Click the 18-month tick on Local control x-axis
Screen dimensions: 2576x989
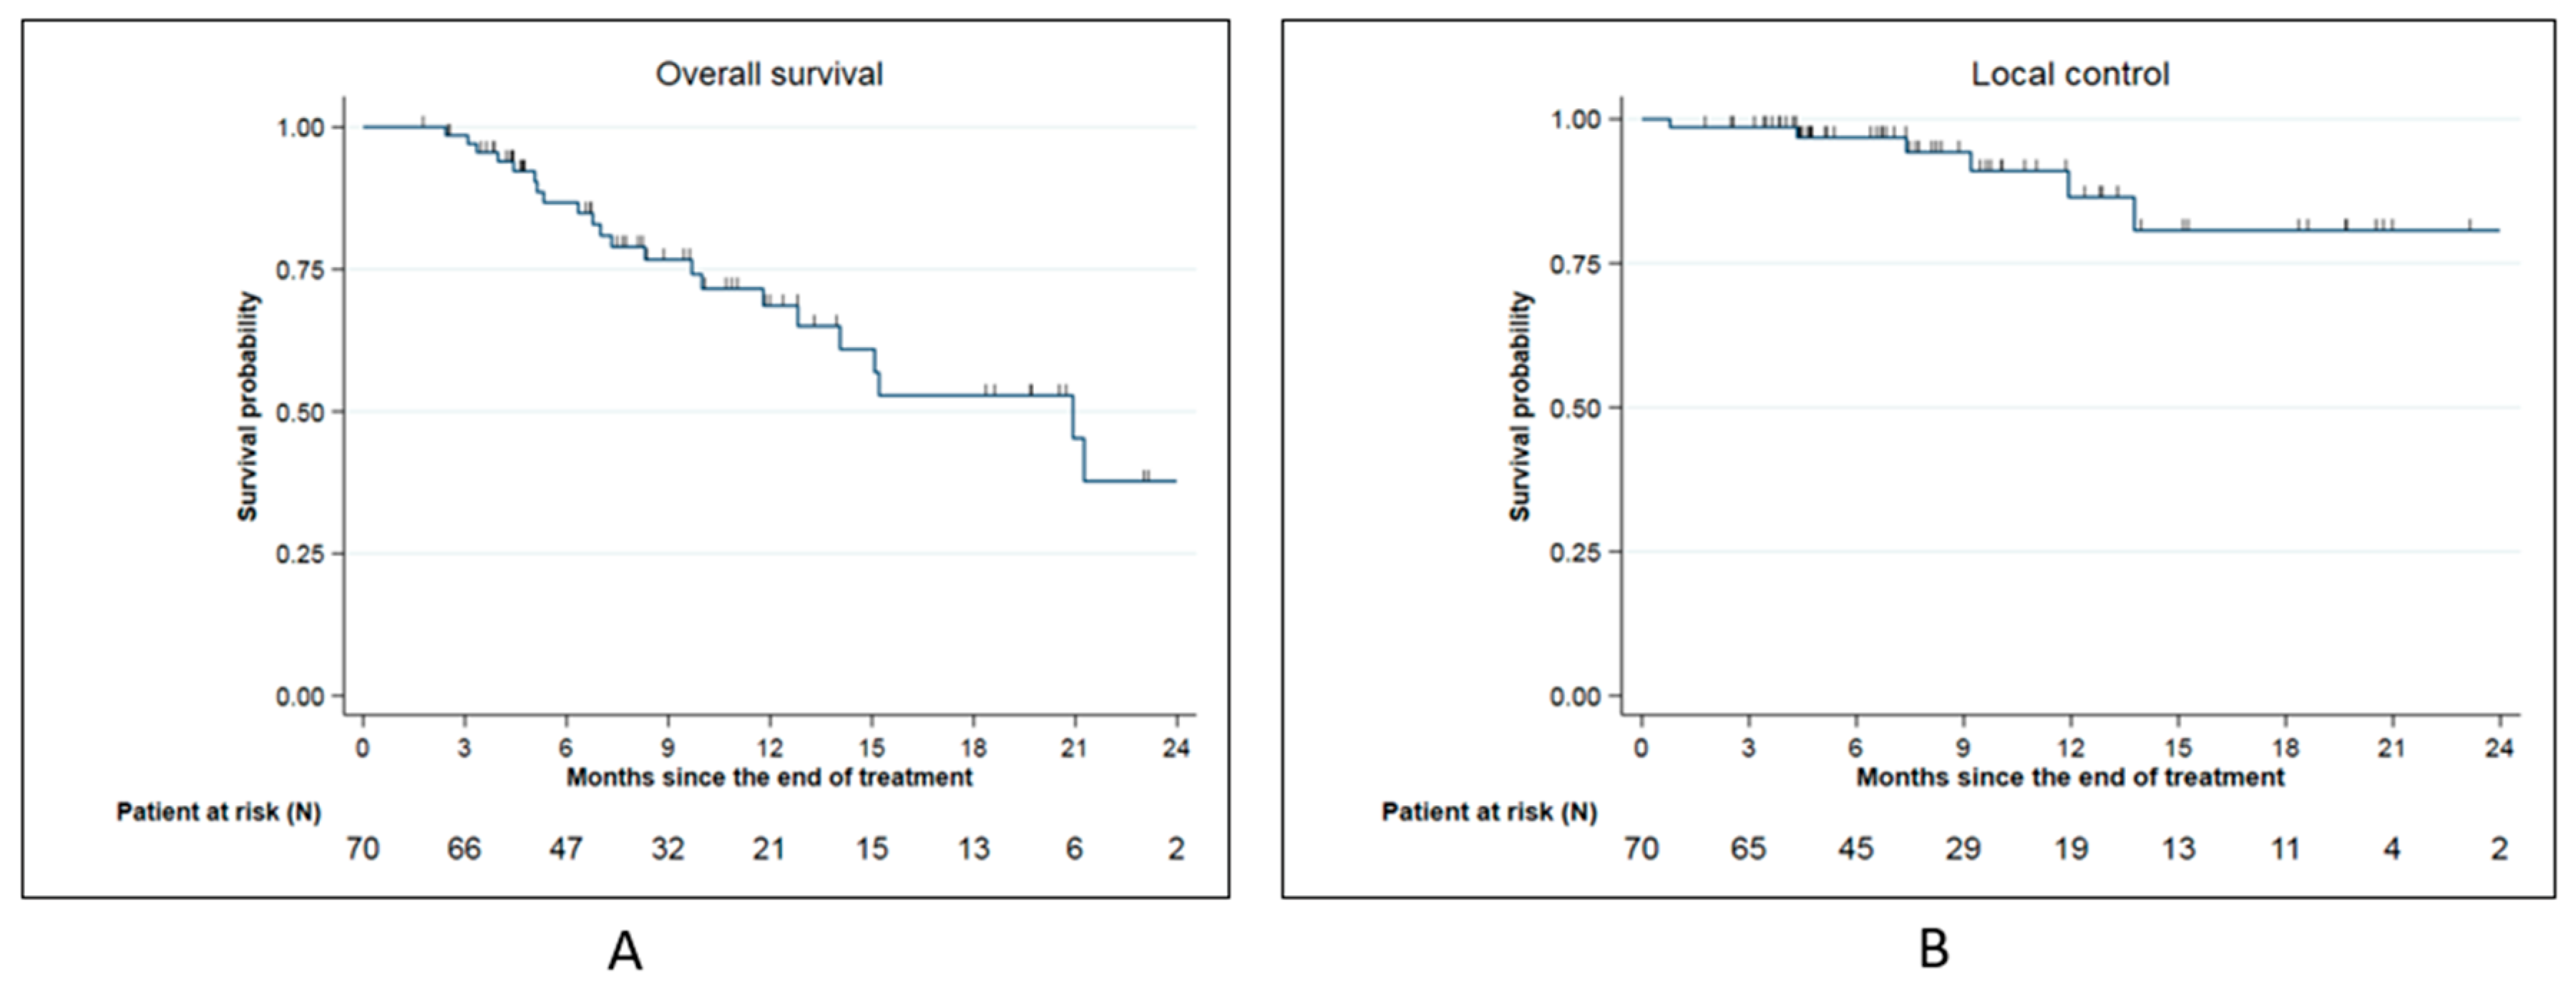click(x=2285, y=747)
